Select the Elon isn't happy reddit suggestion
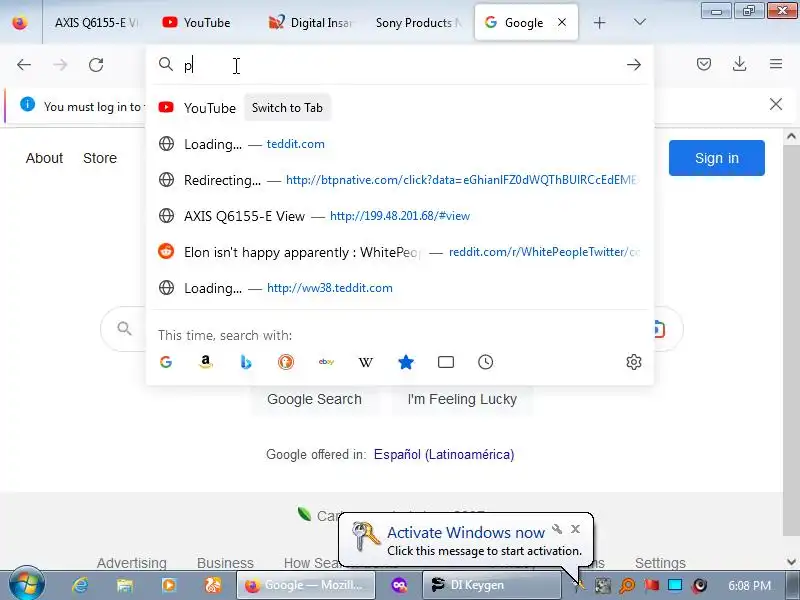 tap(399, 252)
